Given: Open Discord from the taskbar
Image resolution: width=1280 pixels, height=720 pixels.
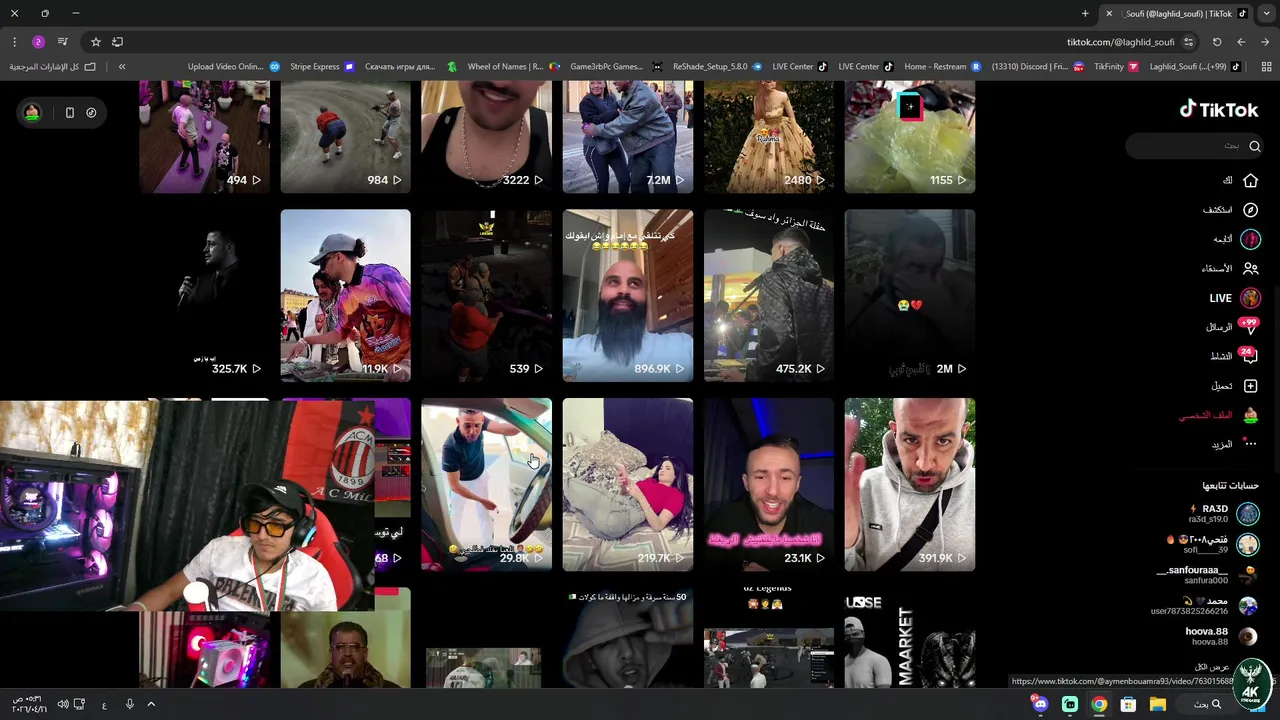Looking at the screenshot, I should coord(1040,704).
